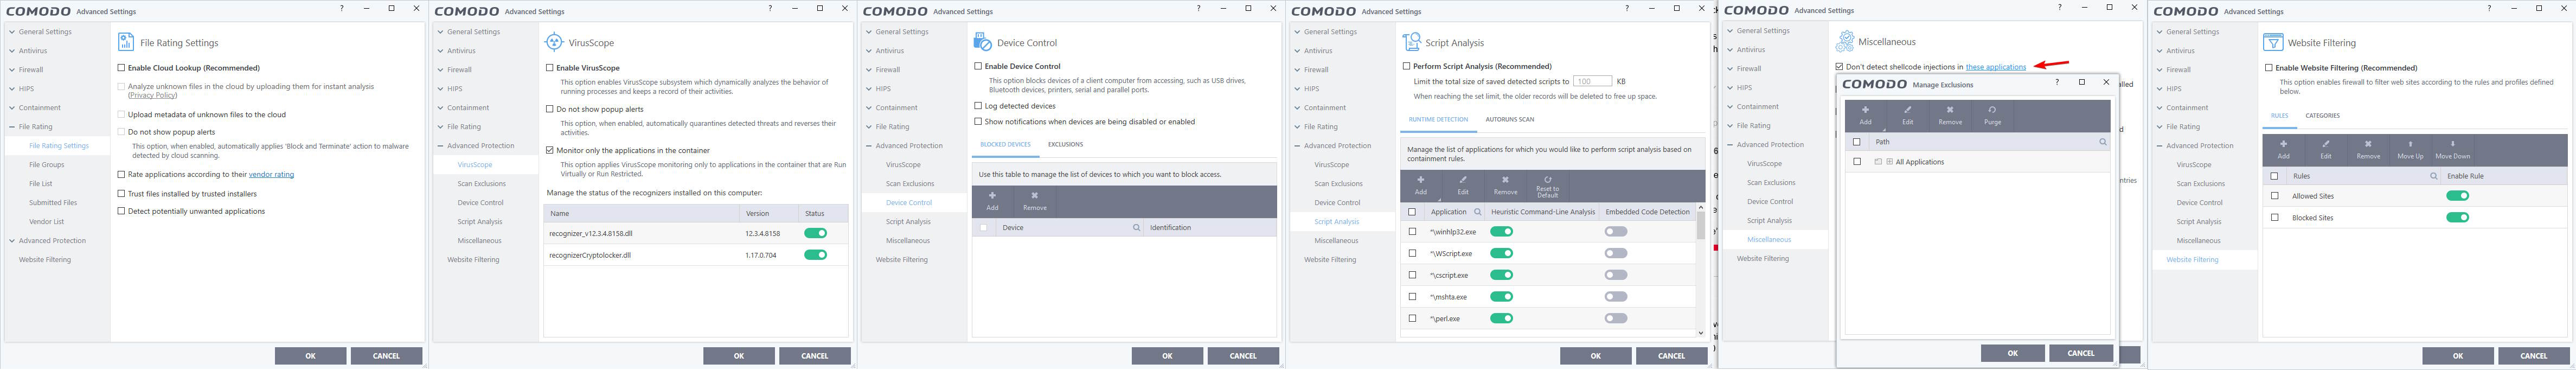Uncheck Monitor only the applications in the container

(x=550, y=150)
